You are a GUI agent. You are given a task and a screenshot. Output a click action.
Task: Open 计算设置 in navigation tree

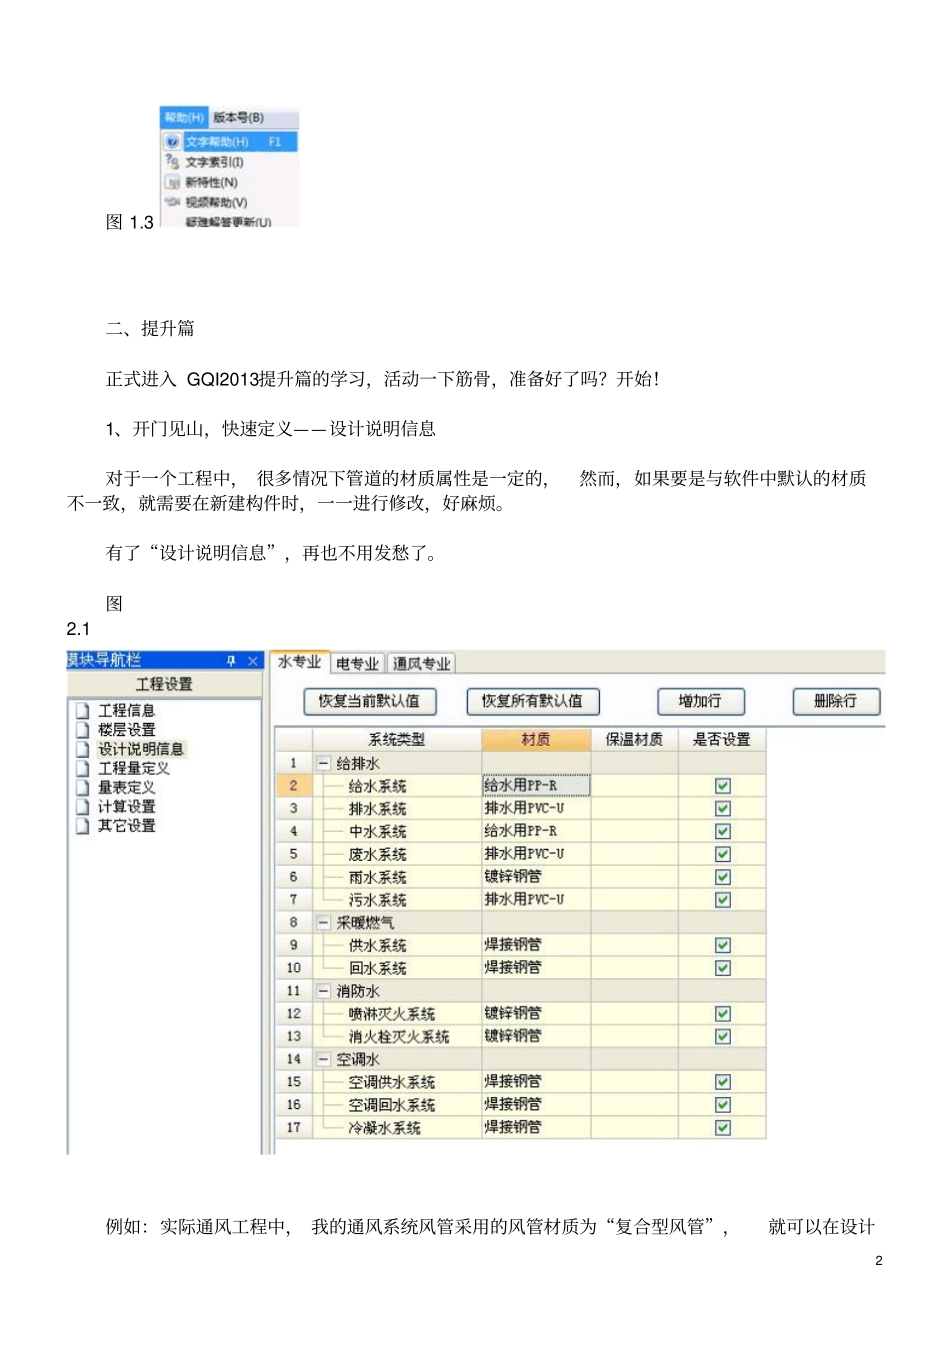pos(126,806)
